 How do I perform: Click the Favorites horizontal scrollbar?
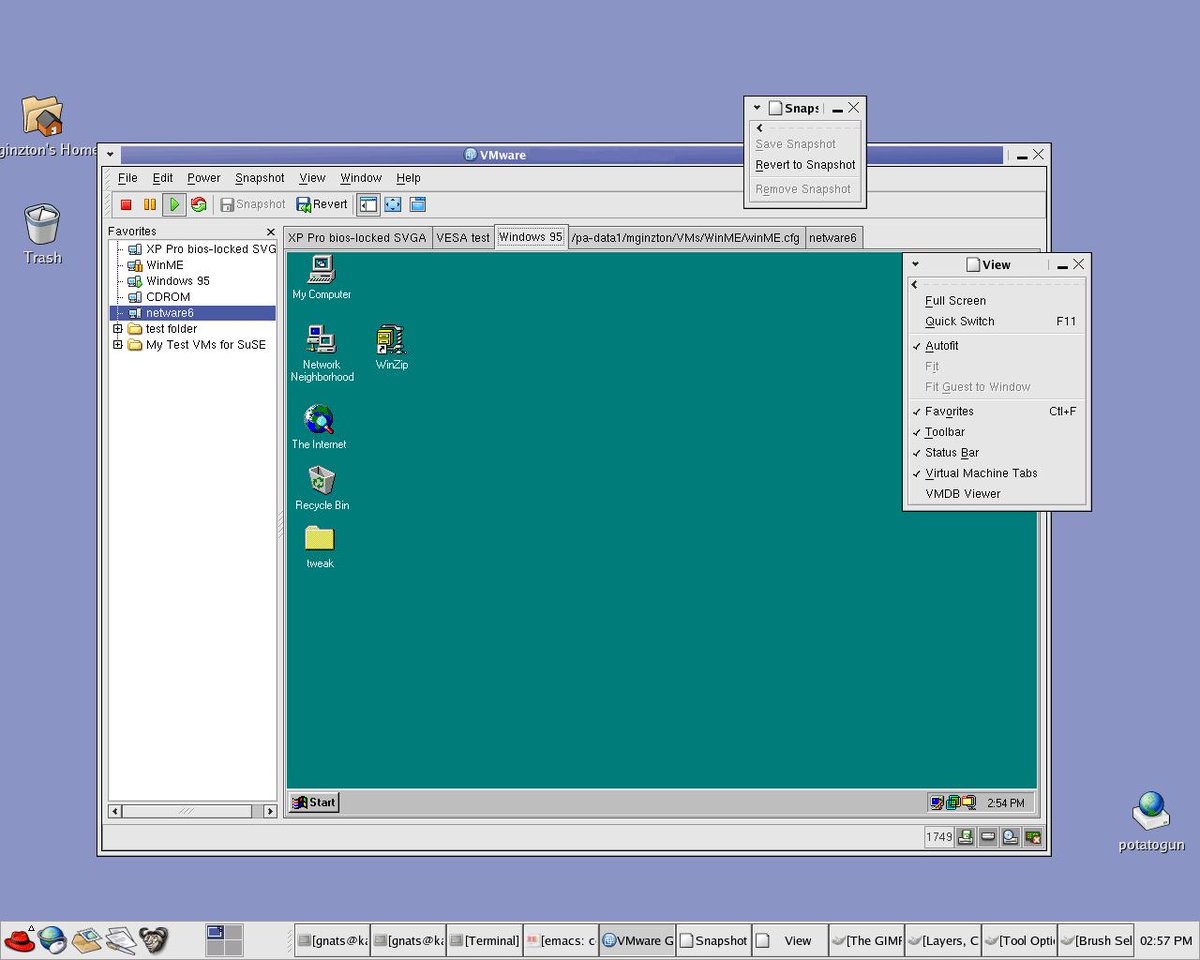tap(193, 811)
